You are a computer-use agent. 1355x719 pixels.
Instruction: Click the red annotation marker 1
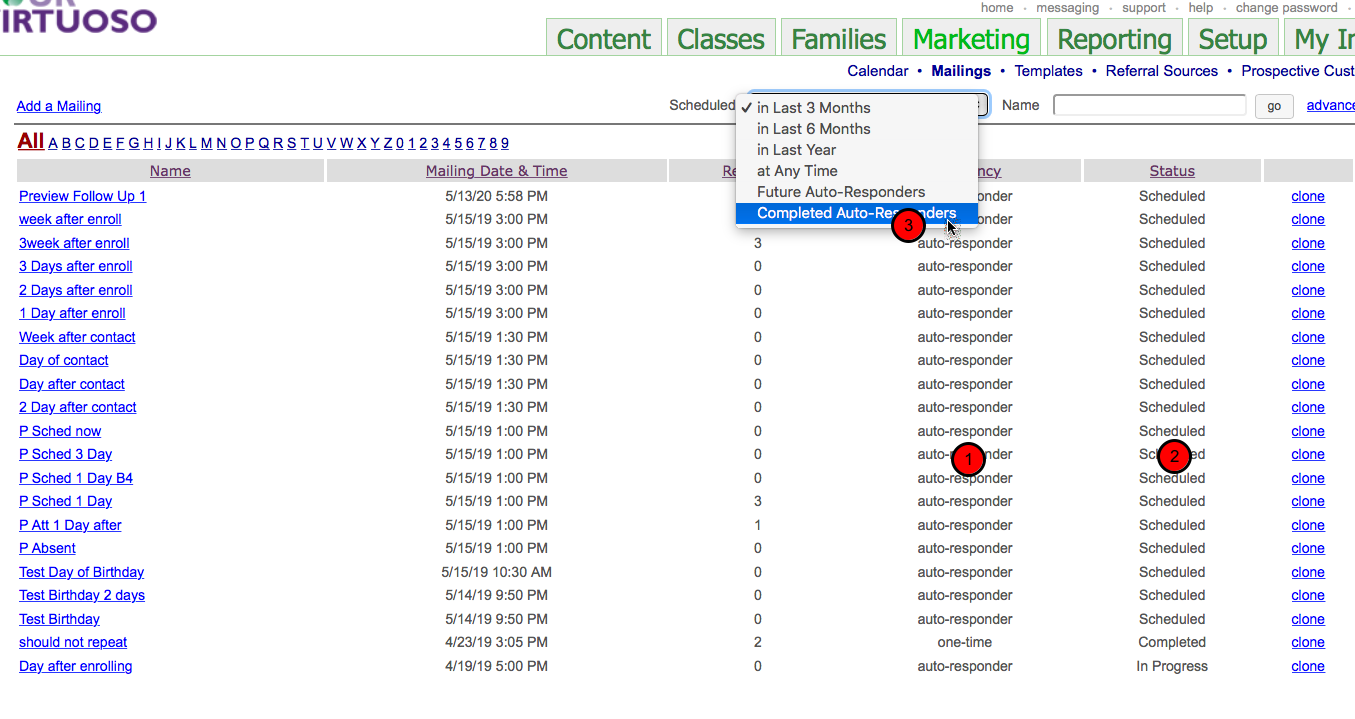967,458
